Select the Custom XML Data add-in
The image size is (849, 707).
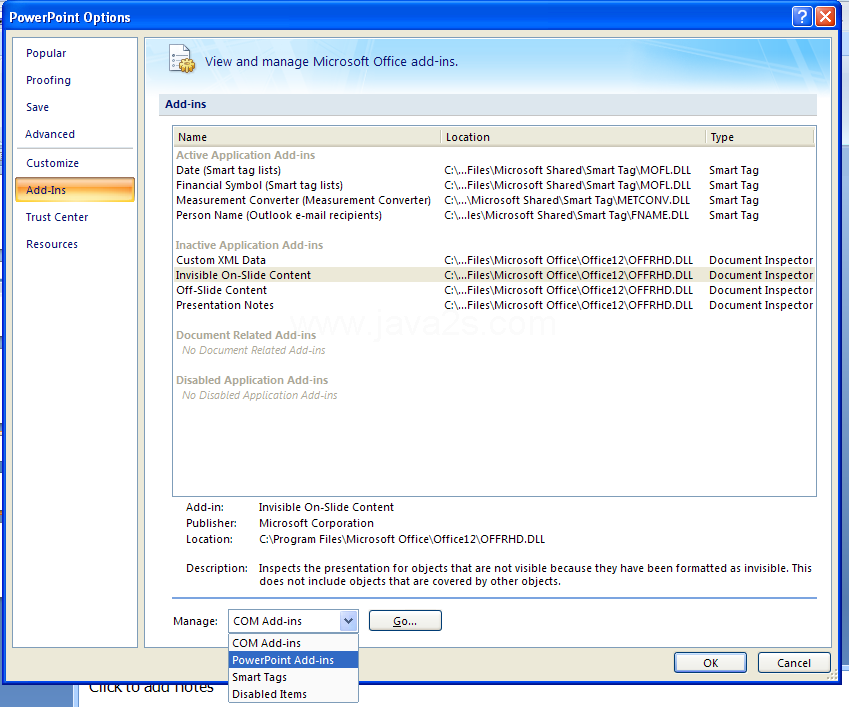click(494, 260)
